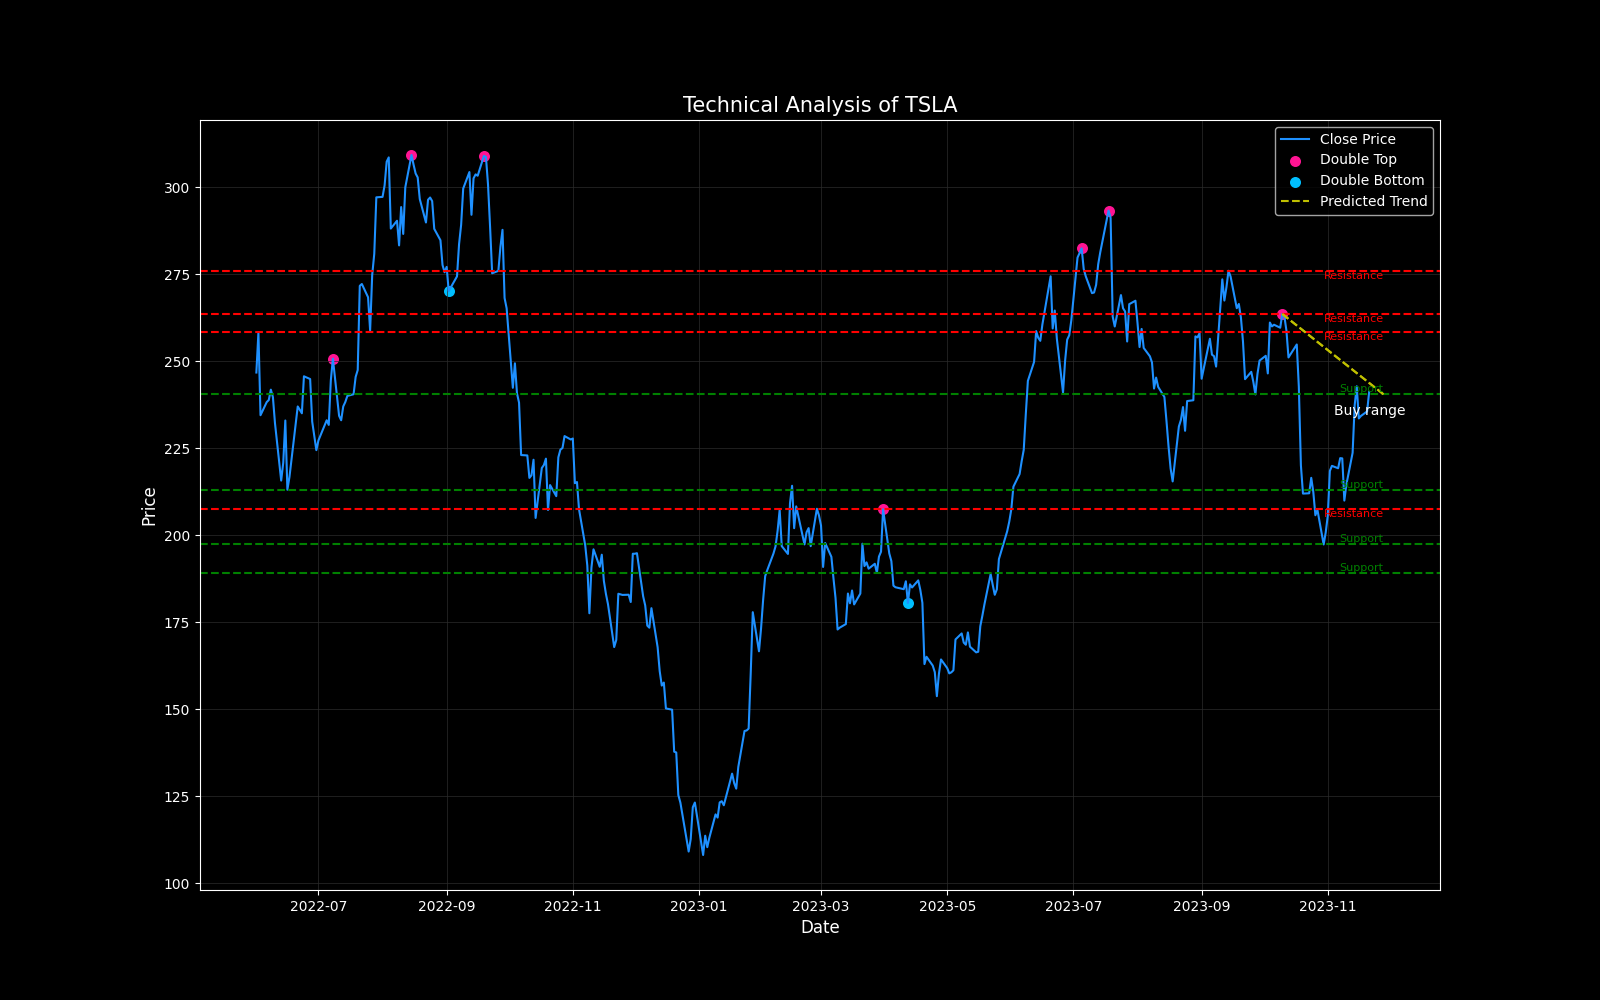Click the 2023-05 date tick

coord(947,907)
